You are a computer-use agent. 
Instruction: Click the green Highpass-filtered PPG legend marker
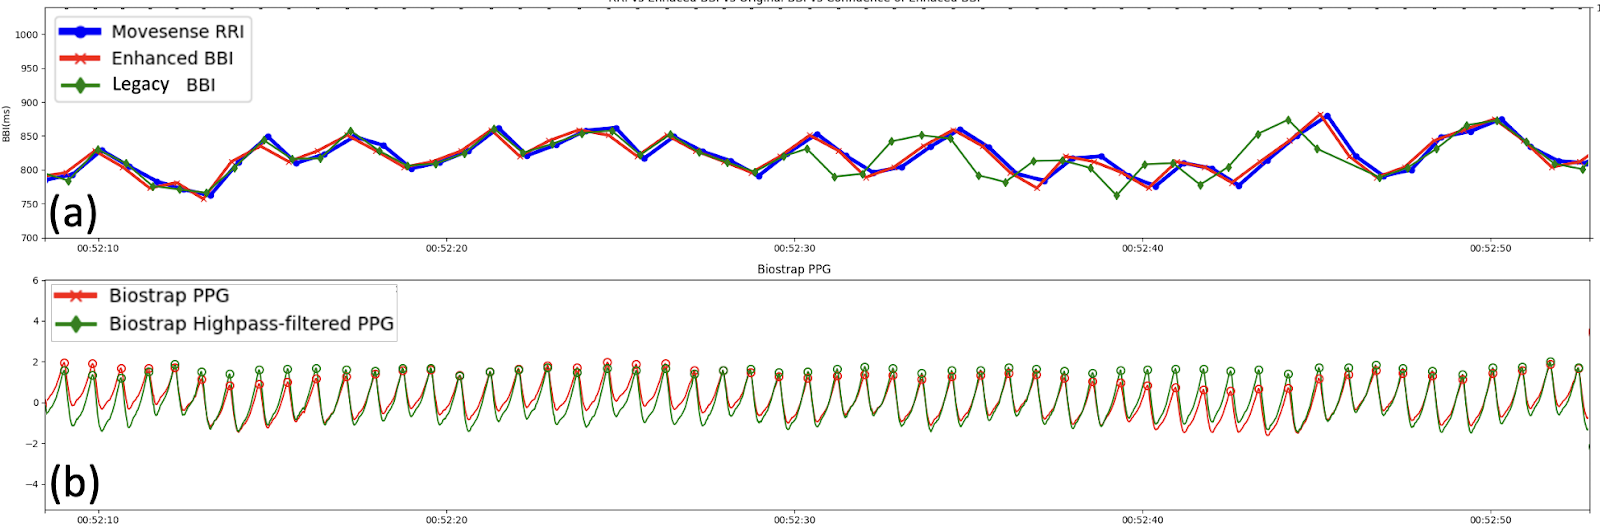point(76,324)
